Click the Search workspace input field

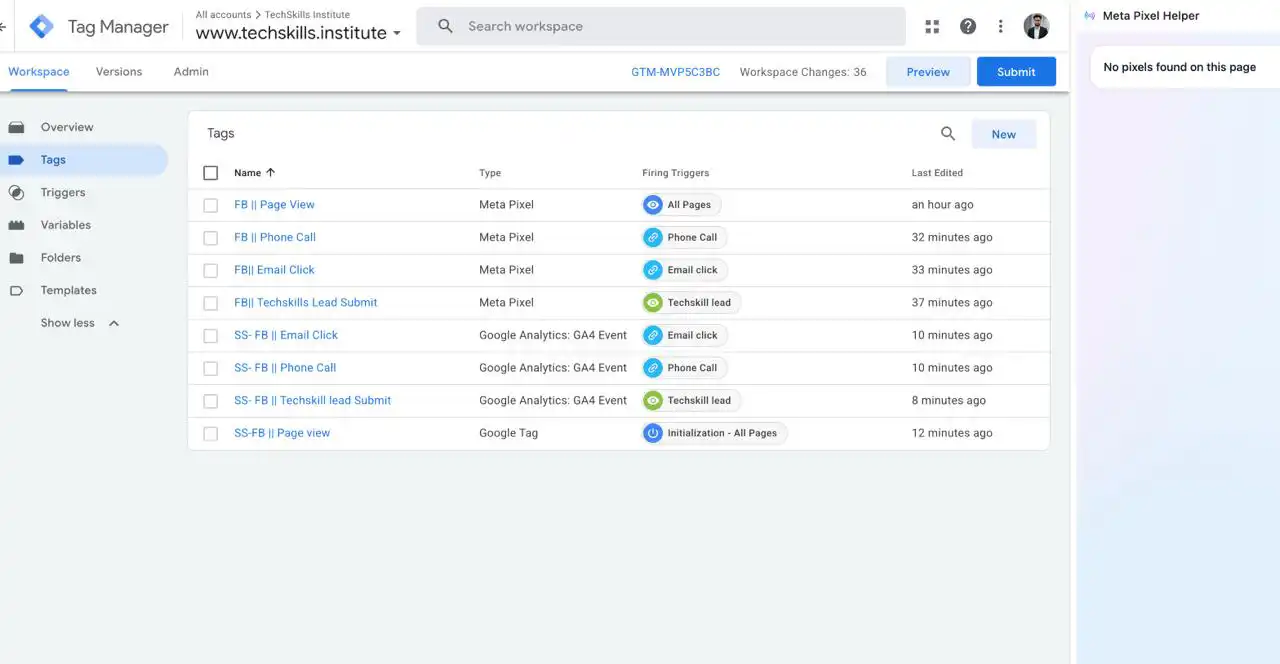tap(660, 26)
